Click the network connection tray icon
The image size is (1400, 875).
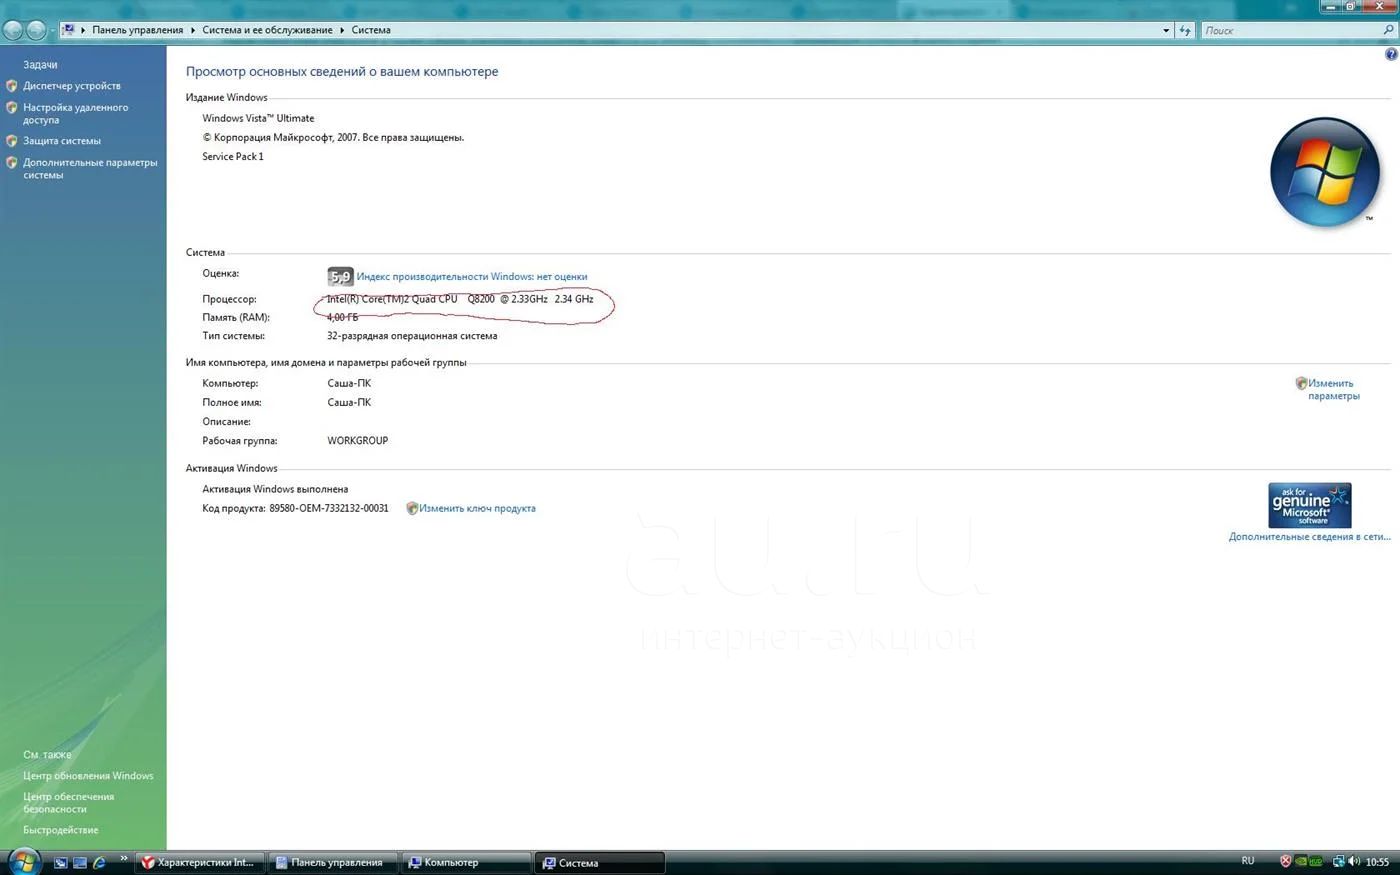click(1338, 861)
